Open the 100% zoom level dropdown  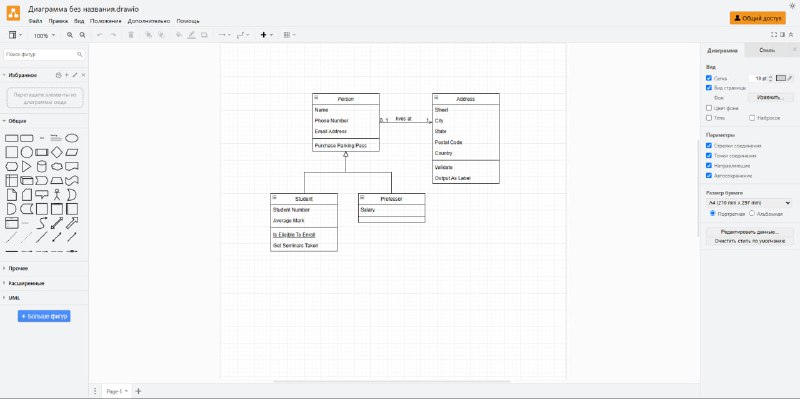(x=44, y=36)
